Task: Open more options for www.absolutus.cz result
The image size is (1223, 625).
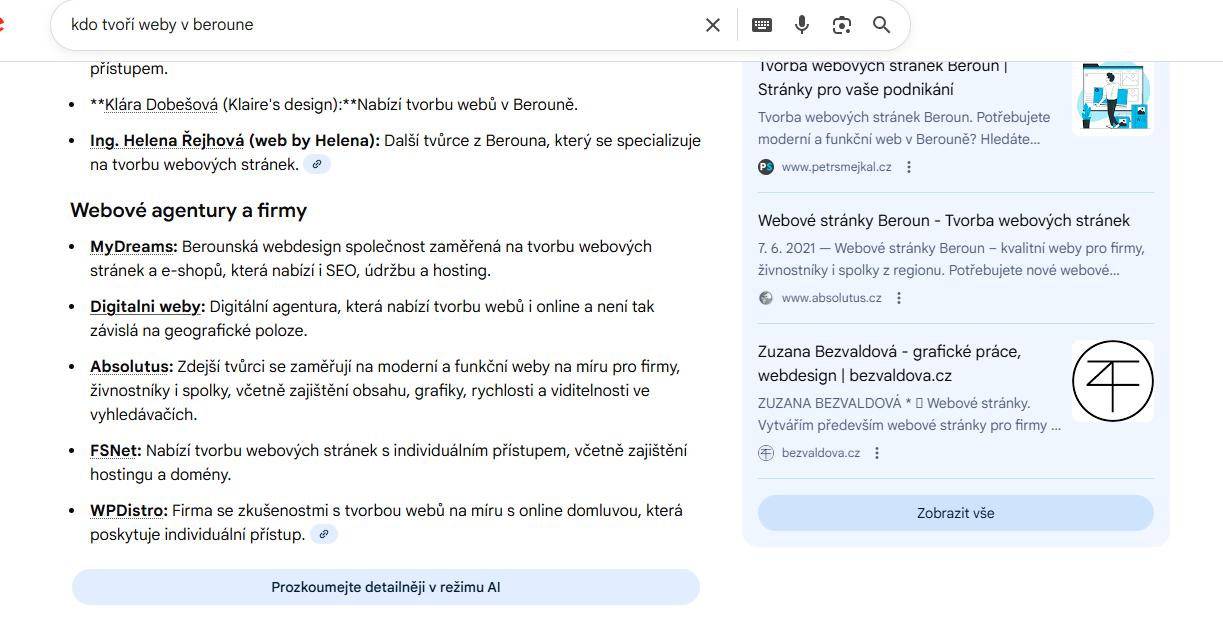Action: pyautogui.click(x=899, y=298)
